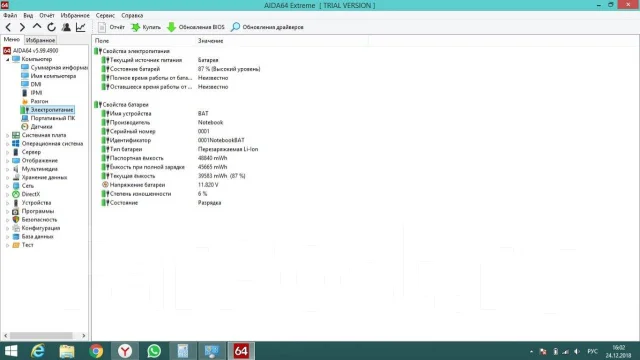Screen dimensions: 640x360
Task: Expand the Мультимедиа node arrow
Action: click(x=7, y=169)
